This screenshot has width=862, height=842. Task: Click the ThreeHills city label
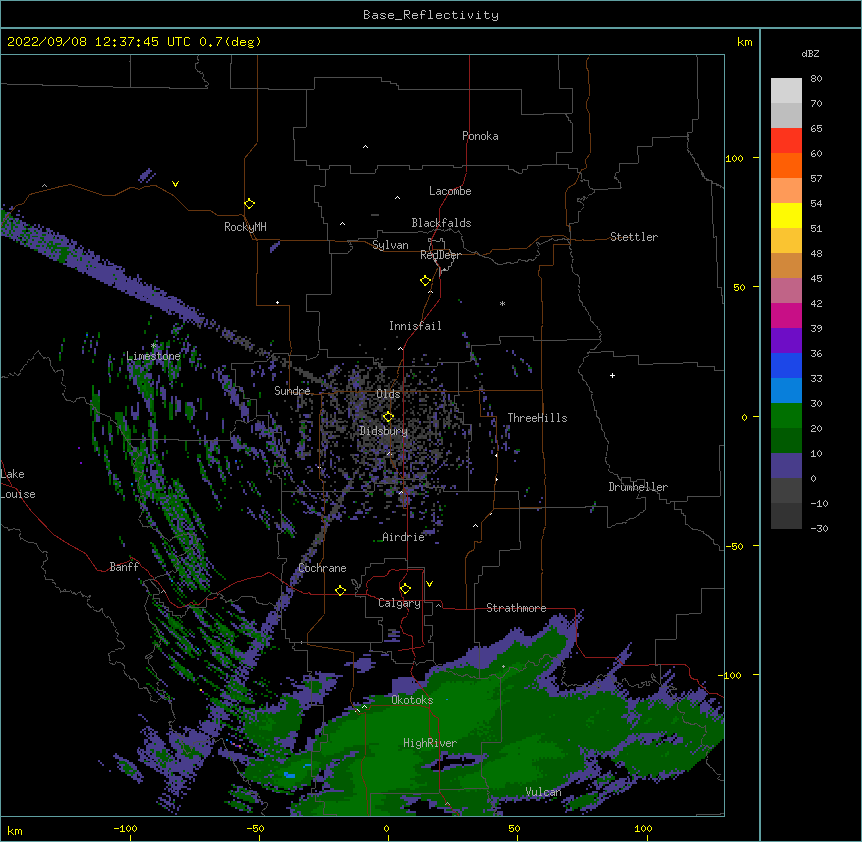tap(537, 418)
